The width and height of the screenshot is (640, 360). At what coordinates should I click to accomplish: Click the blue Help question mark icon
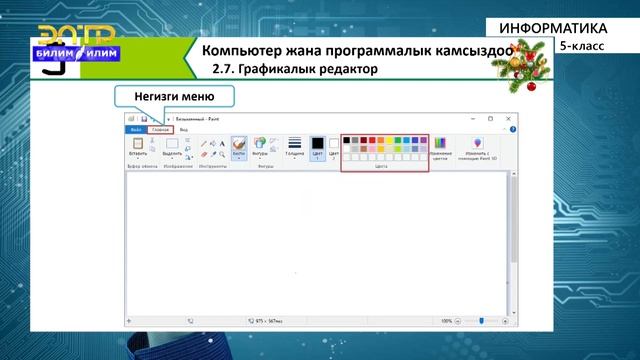click(x=513, y=129)
